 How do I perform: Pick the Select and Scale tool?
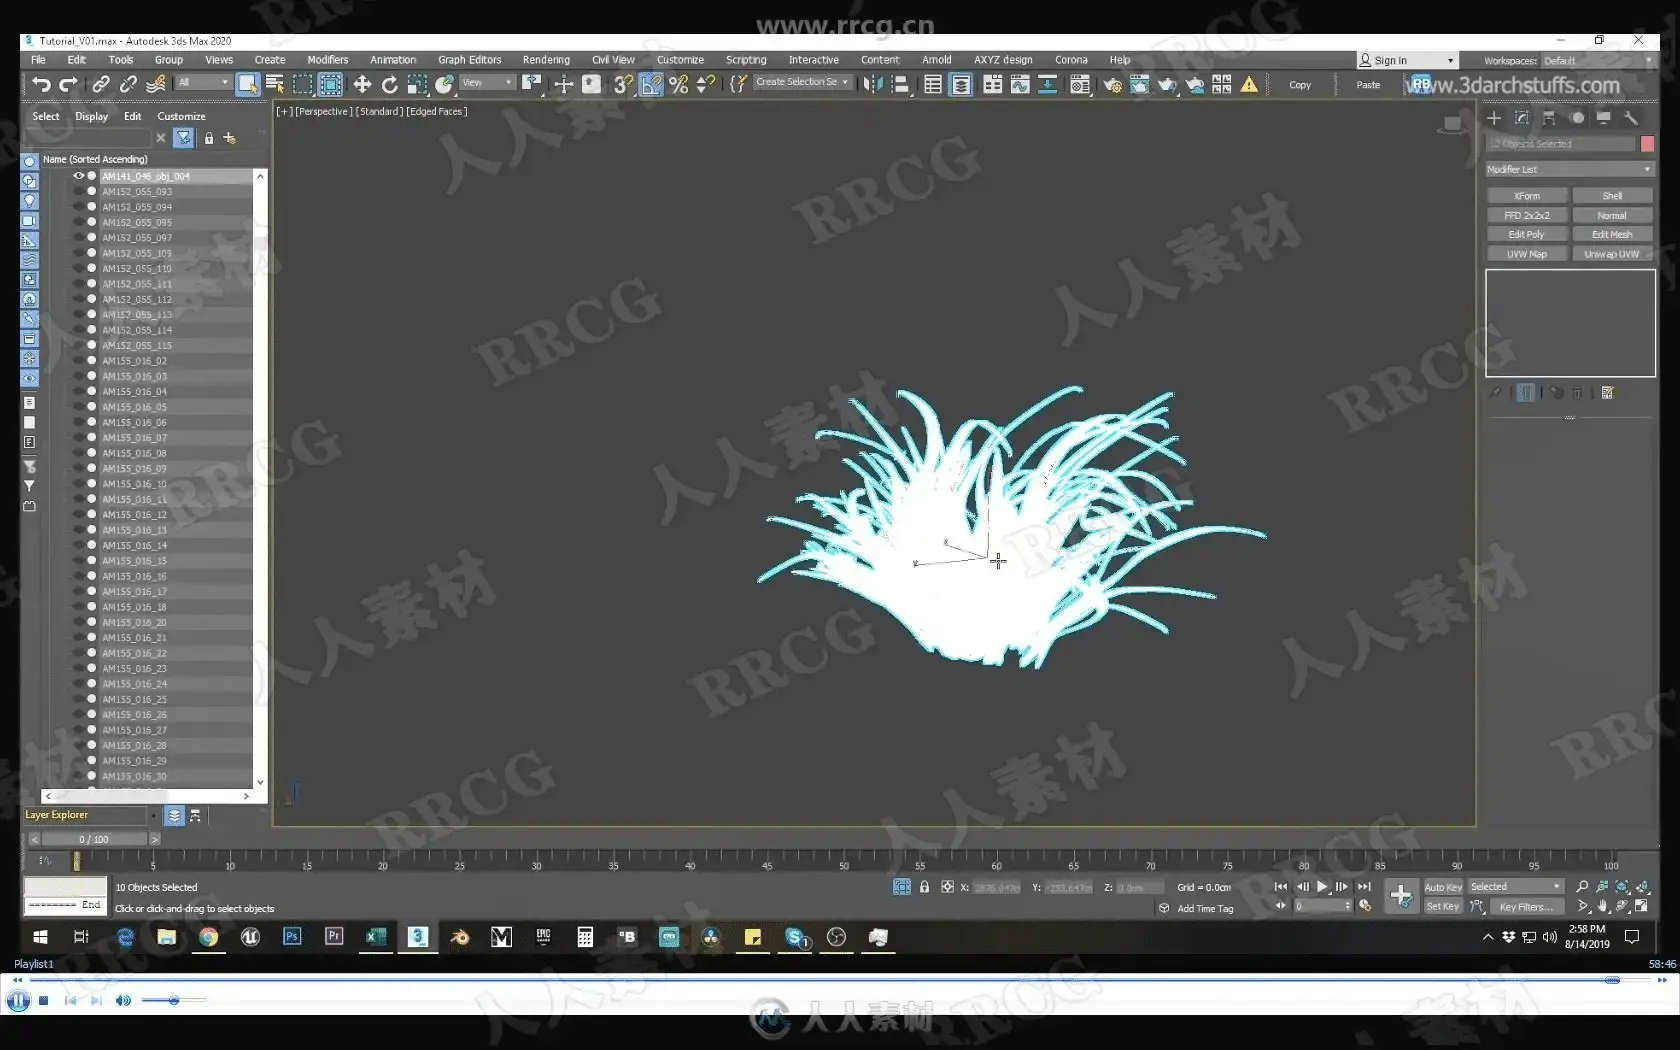[x=417, y=85]
